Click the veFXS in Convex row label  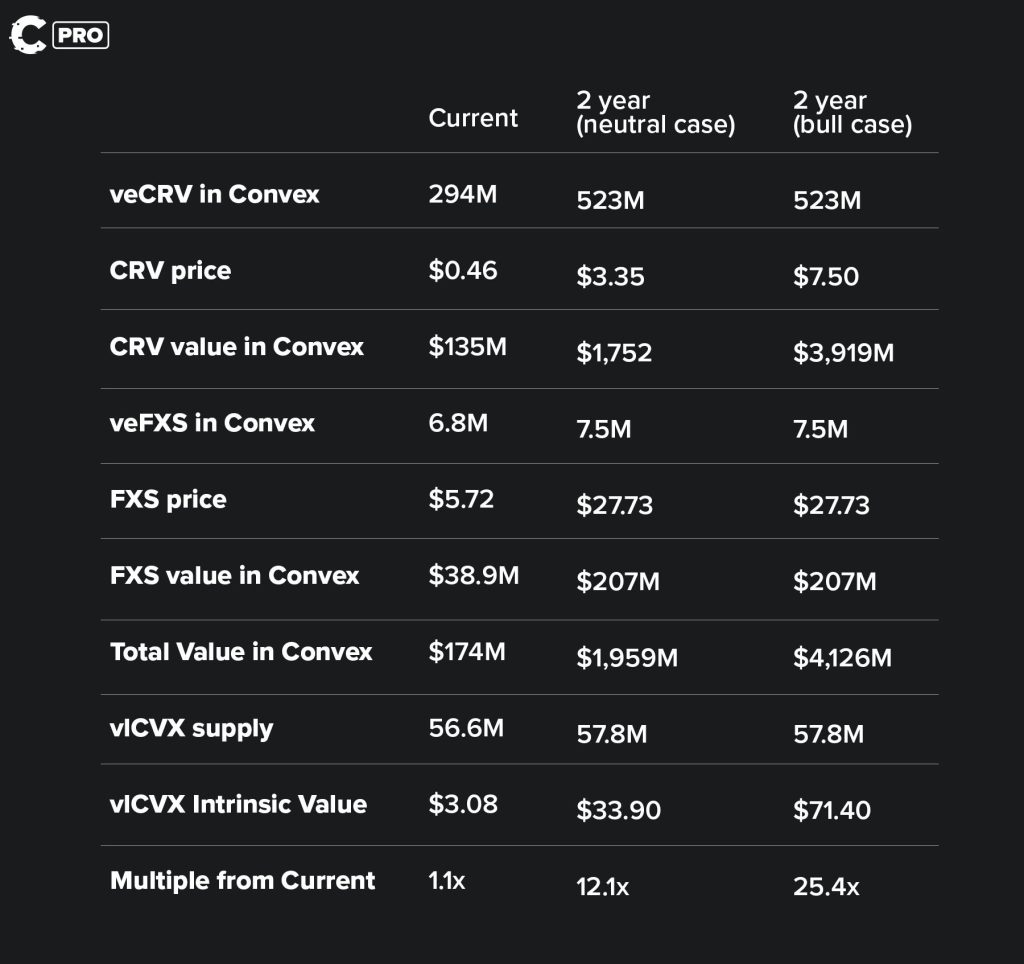pyautogui.click(x=212, y=423)
